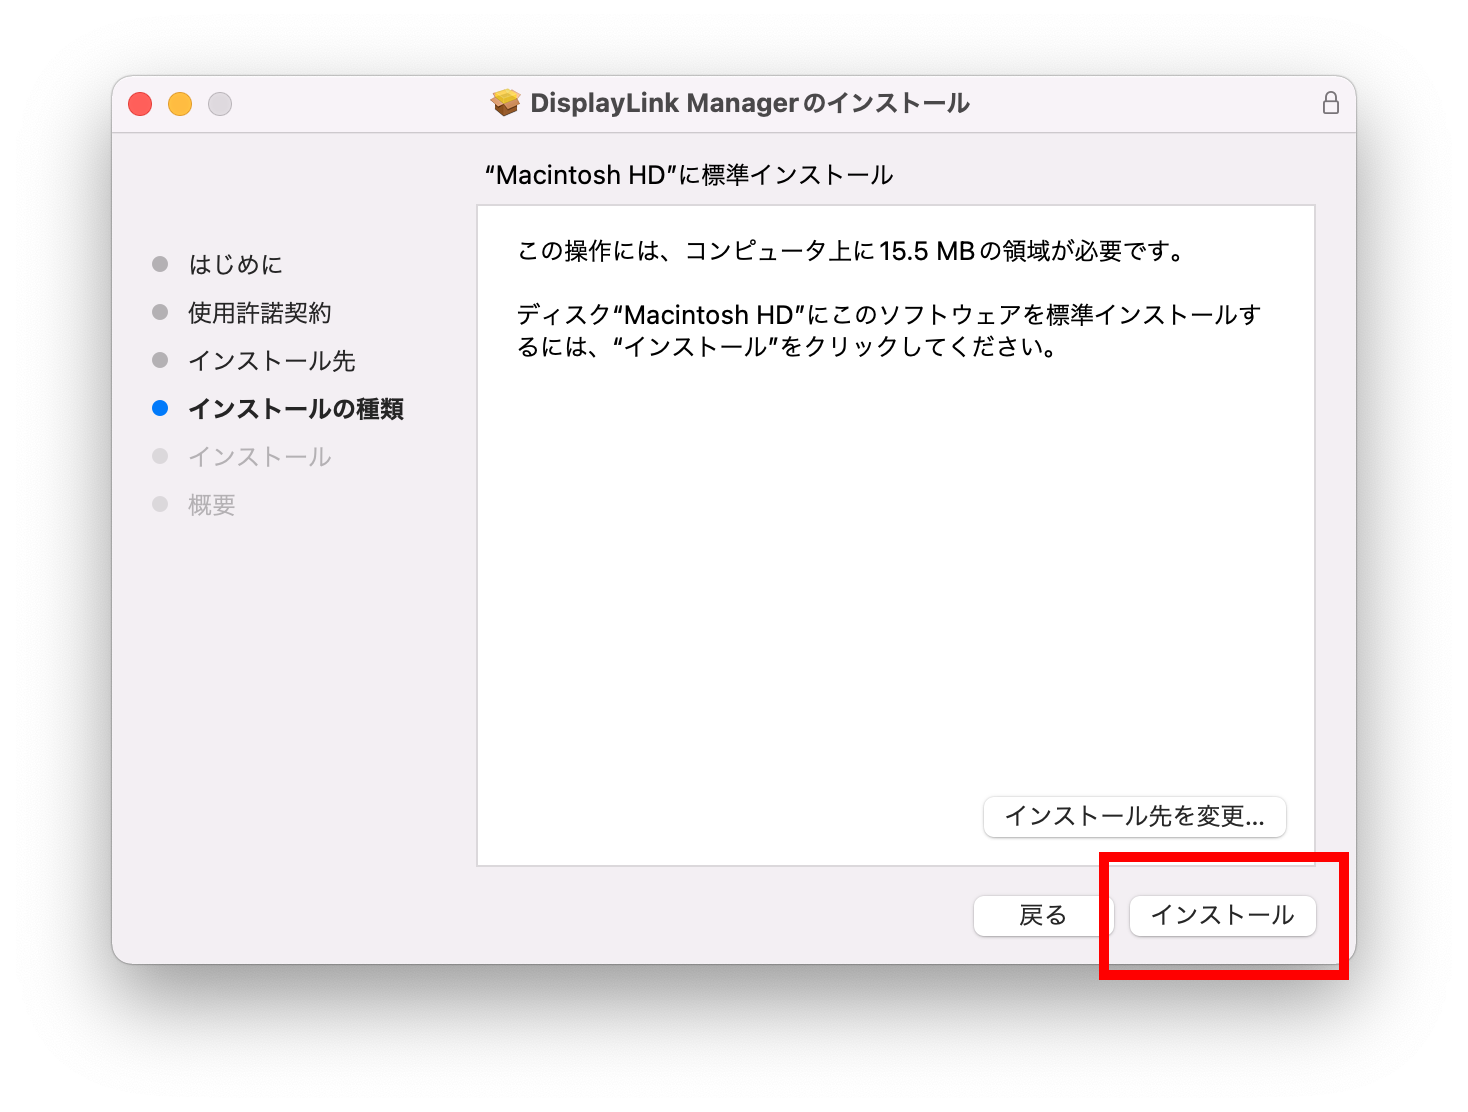Click the heading "Macintosh HD"に標準インストール

pos(689,175)
